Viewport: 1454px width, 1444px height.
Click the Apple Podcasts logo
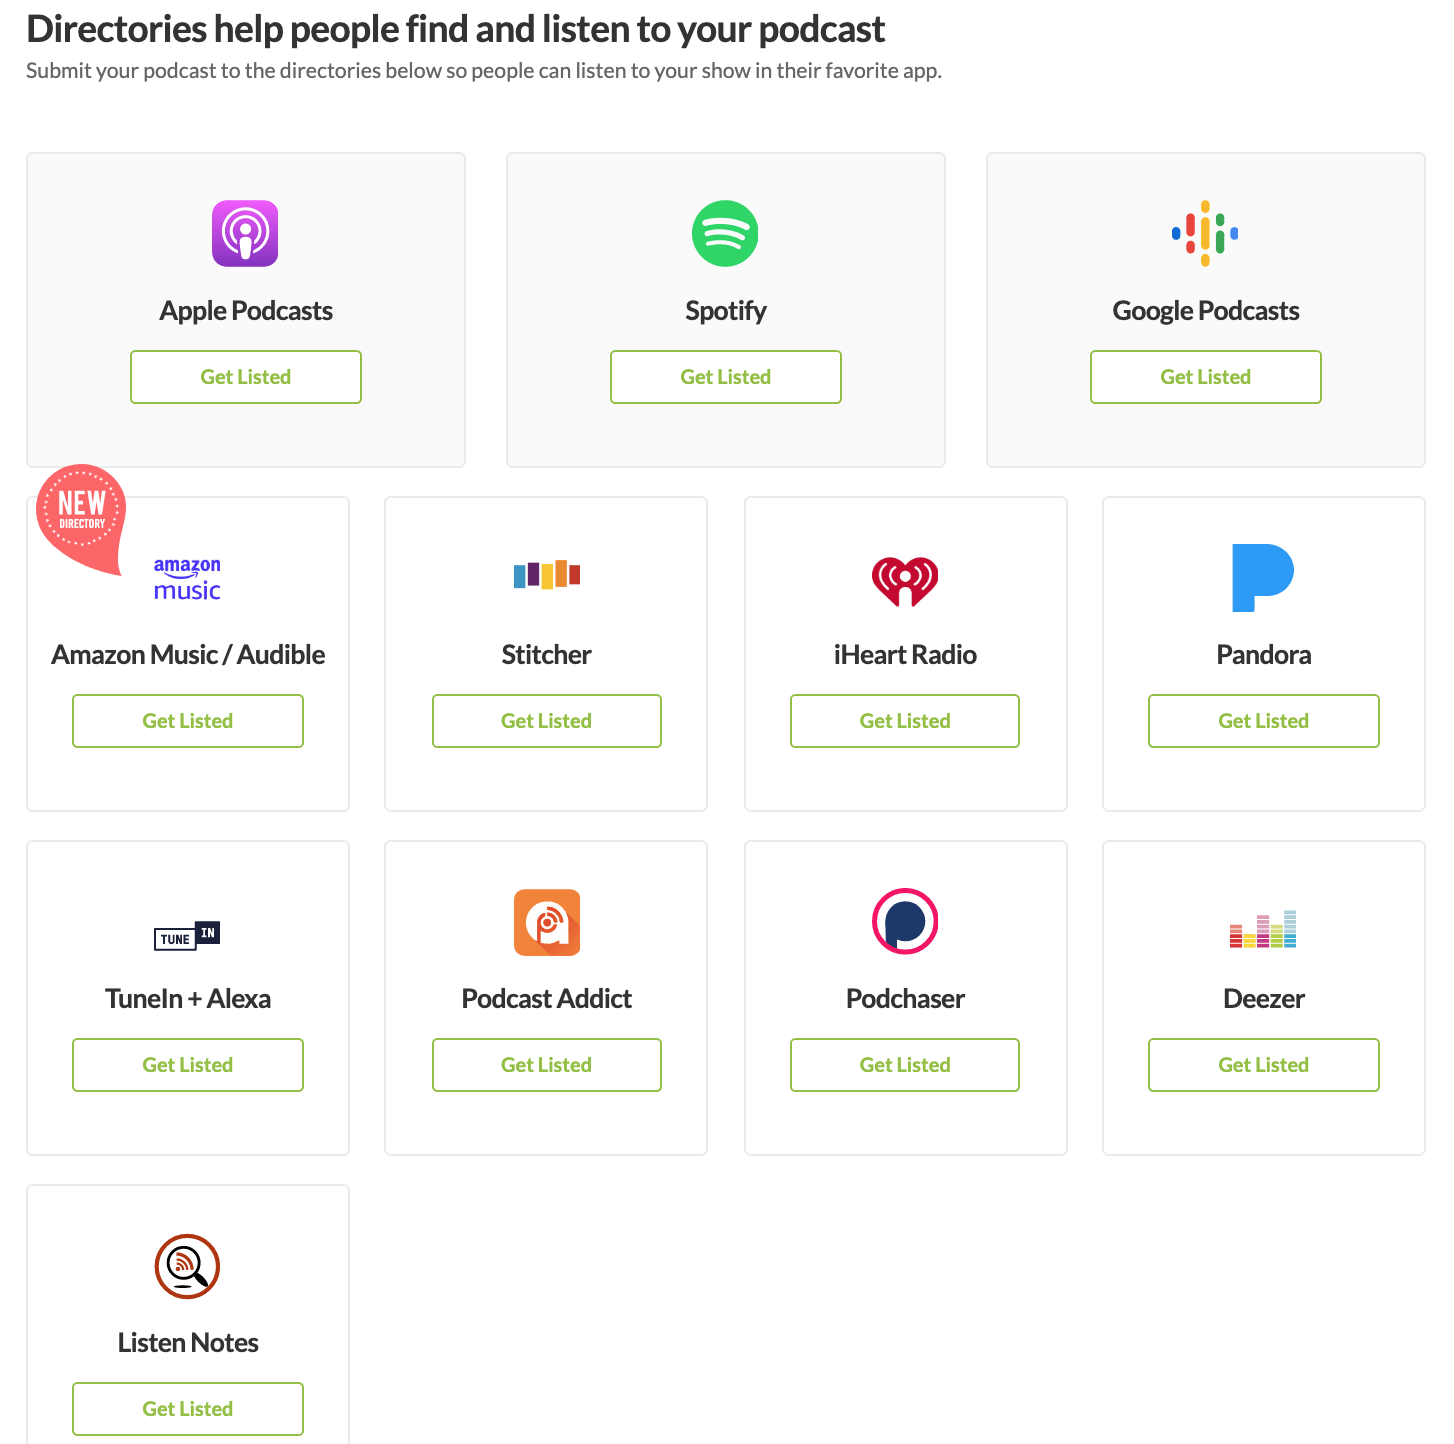[x=245, y=233]
